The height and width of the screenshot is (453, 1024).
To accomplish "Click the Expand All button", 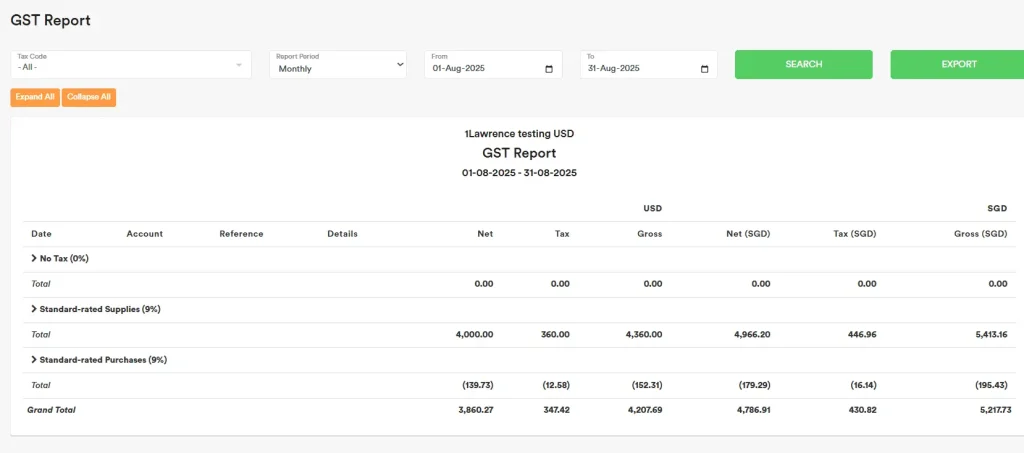I will [x=35, y=97].
